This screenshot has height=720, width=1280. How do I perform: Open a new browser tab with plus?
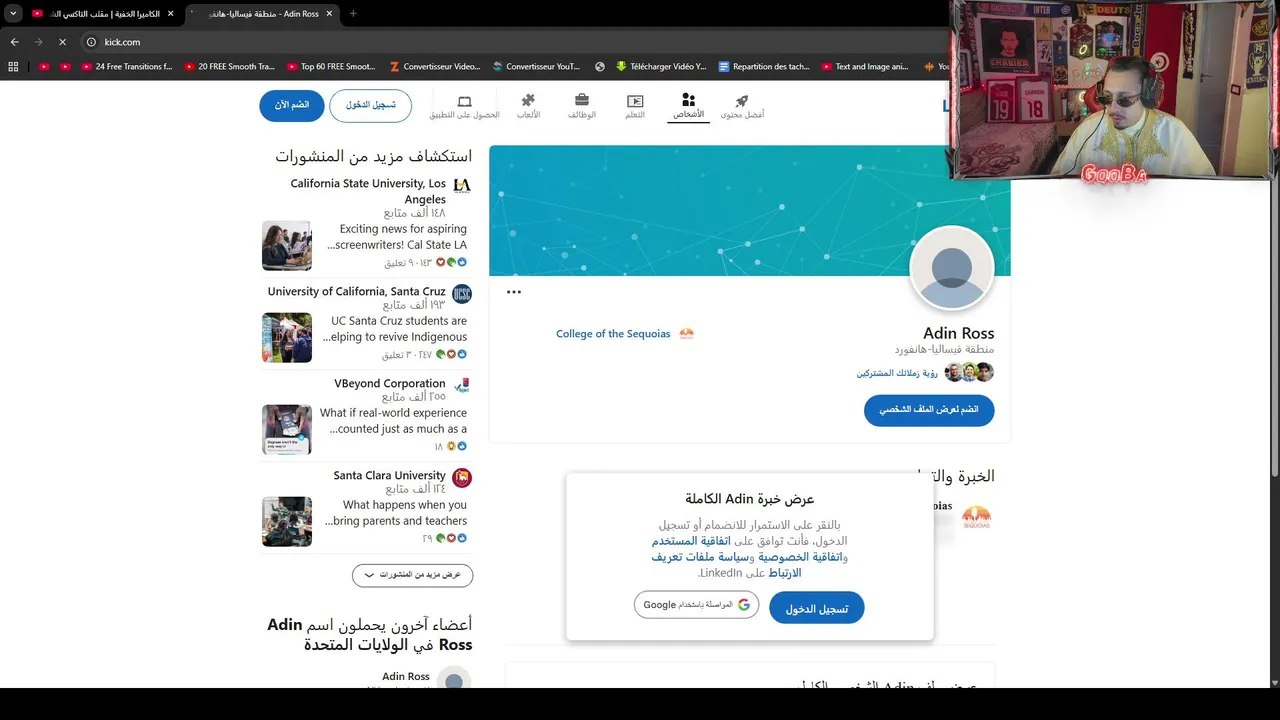tap(353, 14)
